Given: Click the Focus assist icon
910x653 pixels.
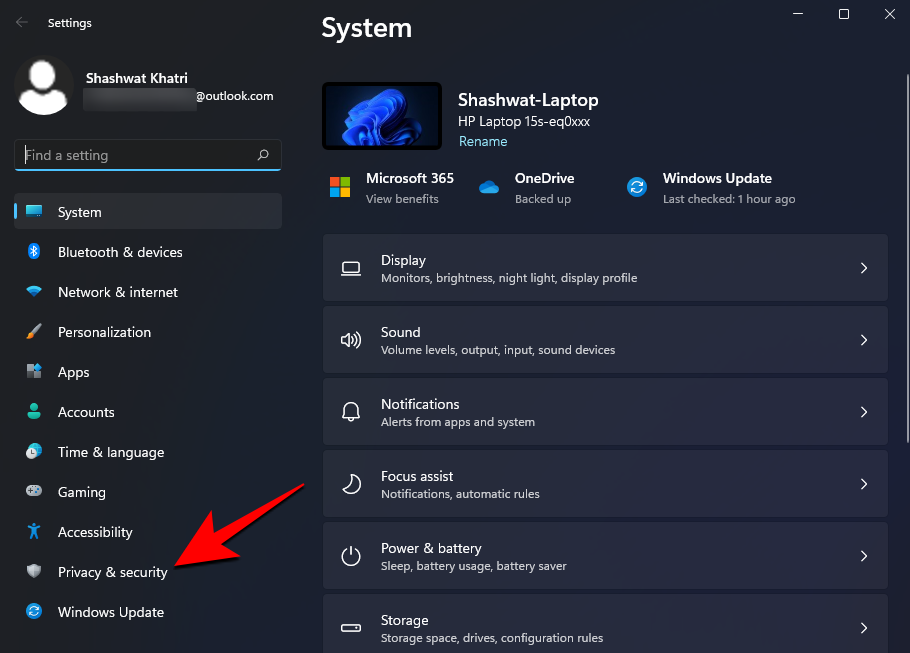Looking at the screenshot, I should click(351, 484).
